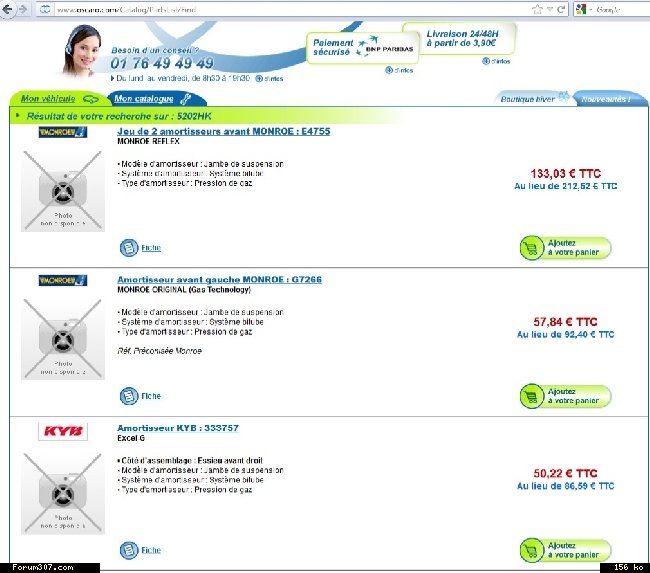The width and height of the screenshot is (650, 573).
Task: Click the site identity icon in address bar
Action: point(45,9)
